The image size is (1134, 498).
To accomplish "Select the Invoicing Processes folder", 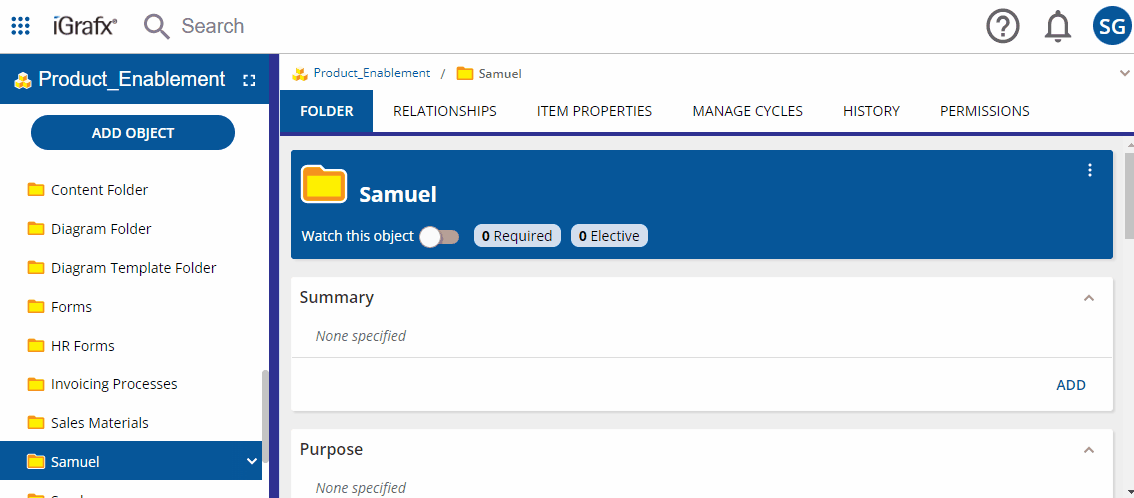I will pos(114,384).
